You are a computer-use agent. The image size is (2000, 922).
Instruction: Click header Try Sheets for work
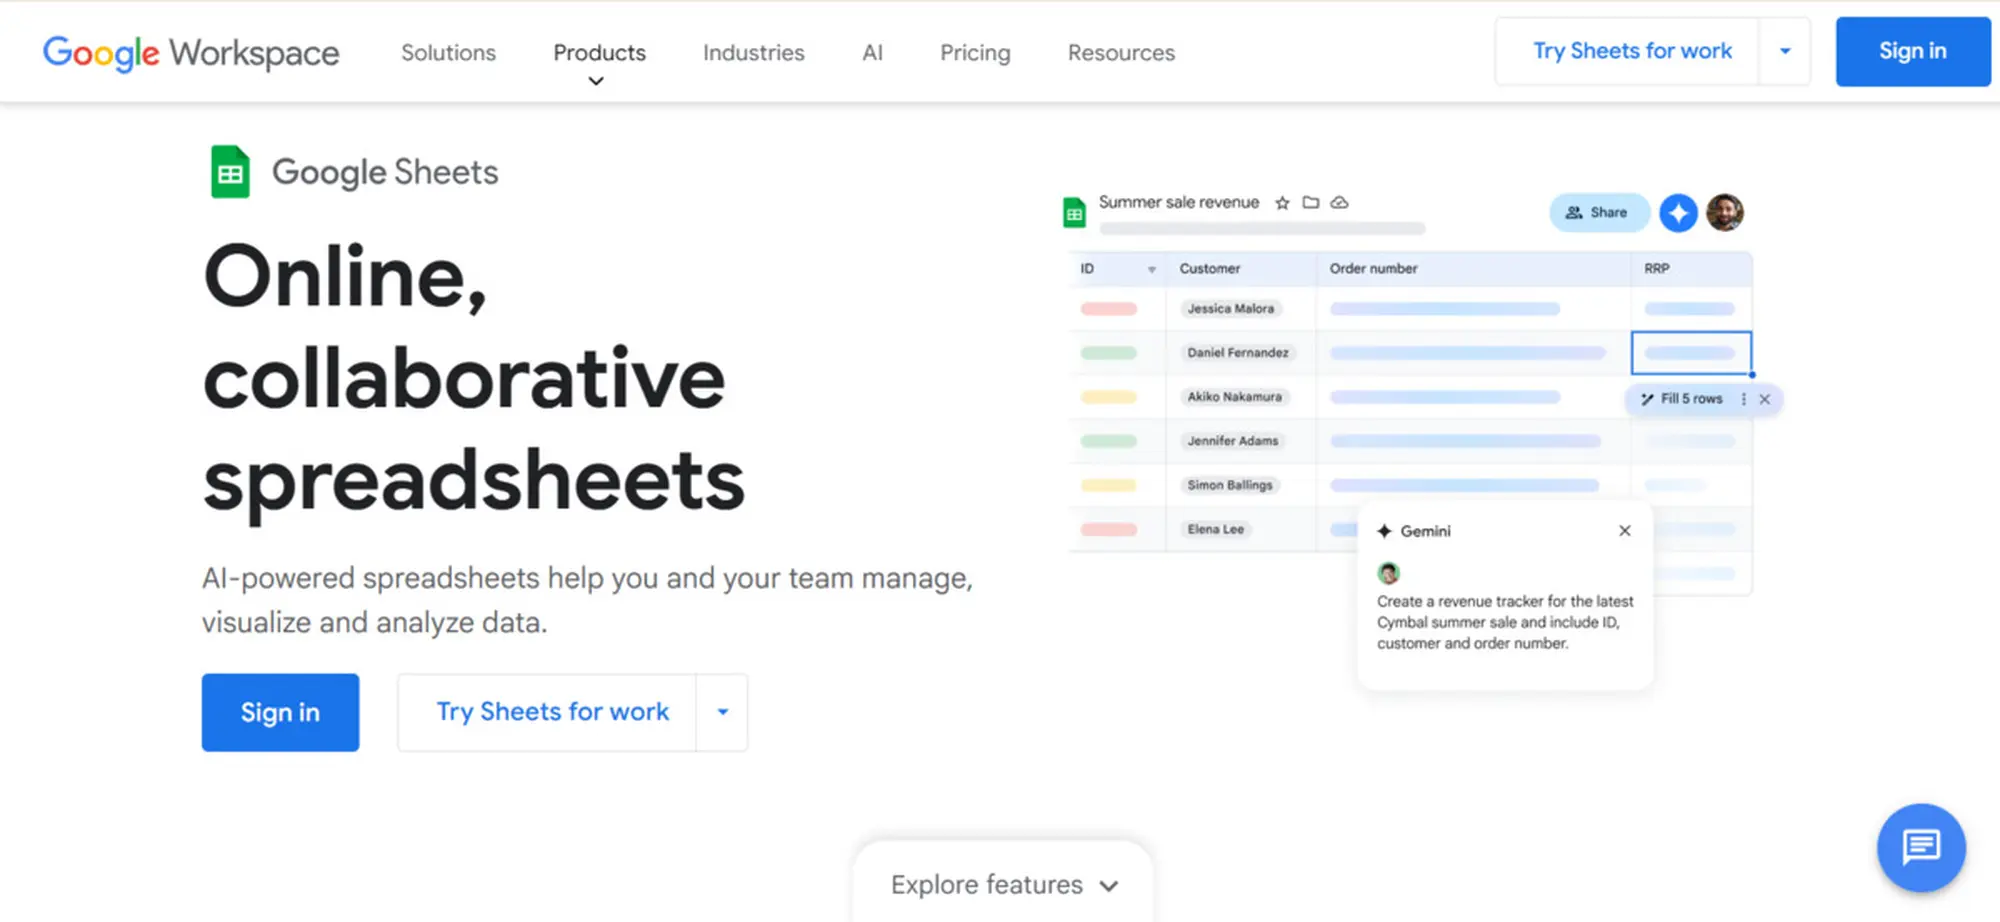pos(1632,51)
